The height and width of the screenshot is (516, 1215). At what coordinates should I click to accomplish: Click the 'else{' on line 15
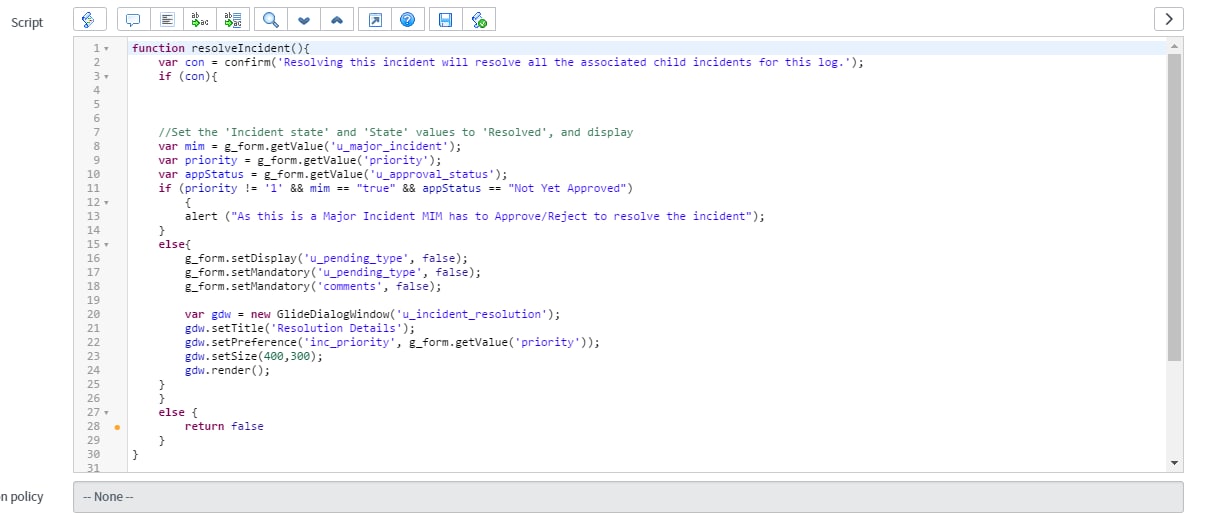[174, 244]
